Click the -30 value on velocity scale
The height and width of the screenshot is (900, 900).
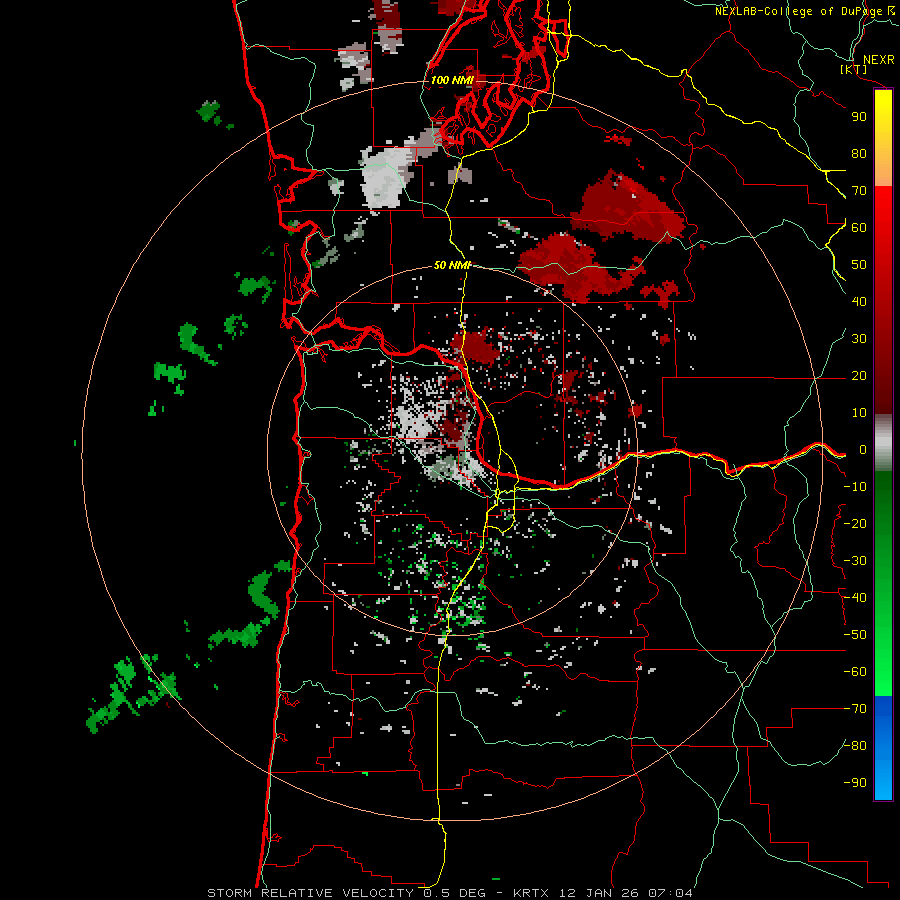pos(855,561)
